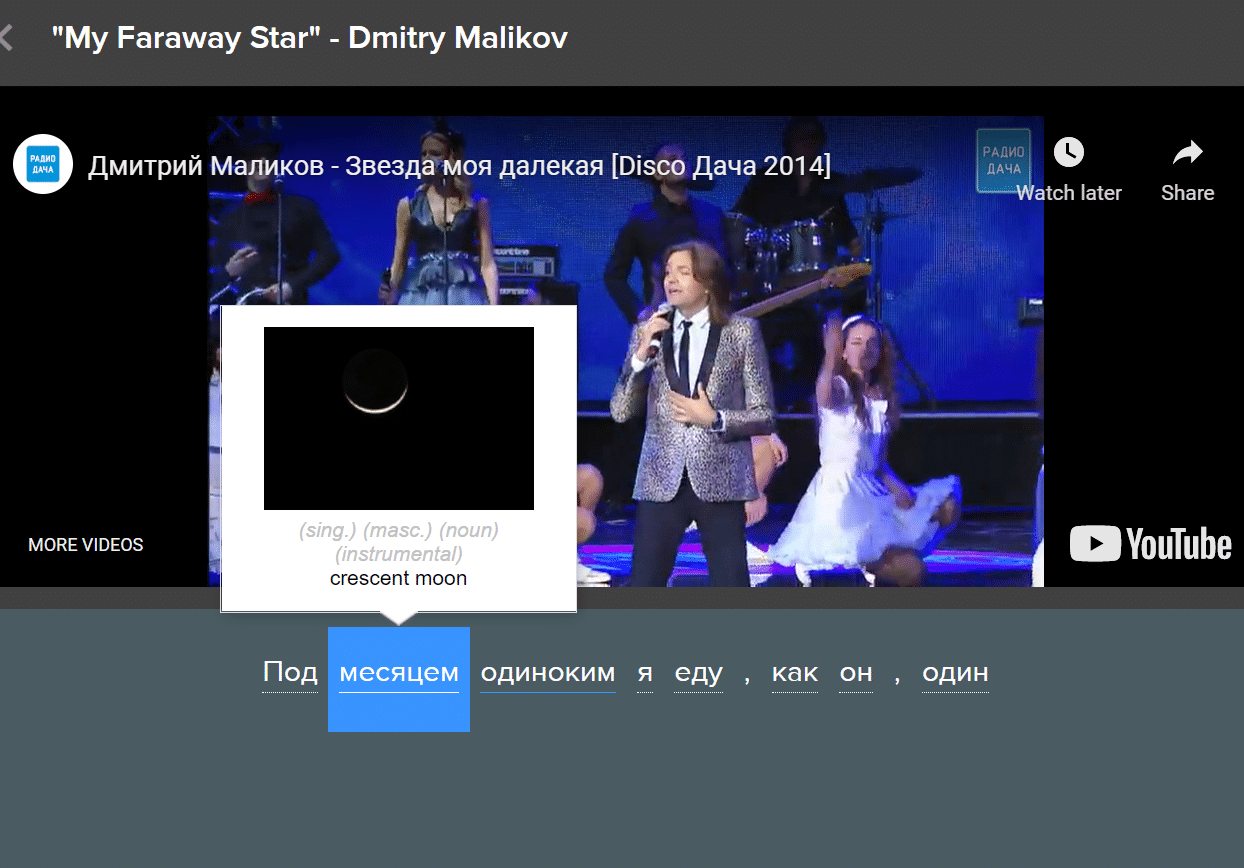The image size is (1244, 868).
Task: Choose the subtitle word 'как'
Action: click(795, 674)
